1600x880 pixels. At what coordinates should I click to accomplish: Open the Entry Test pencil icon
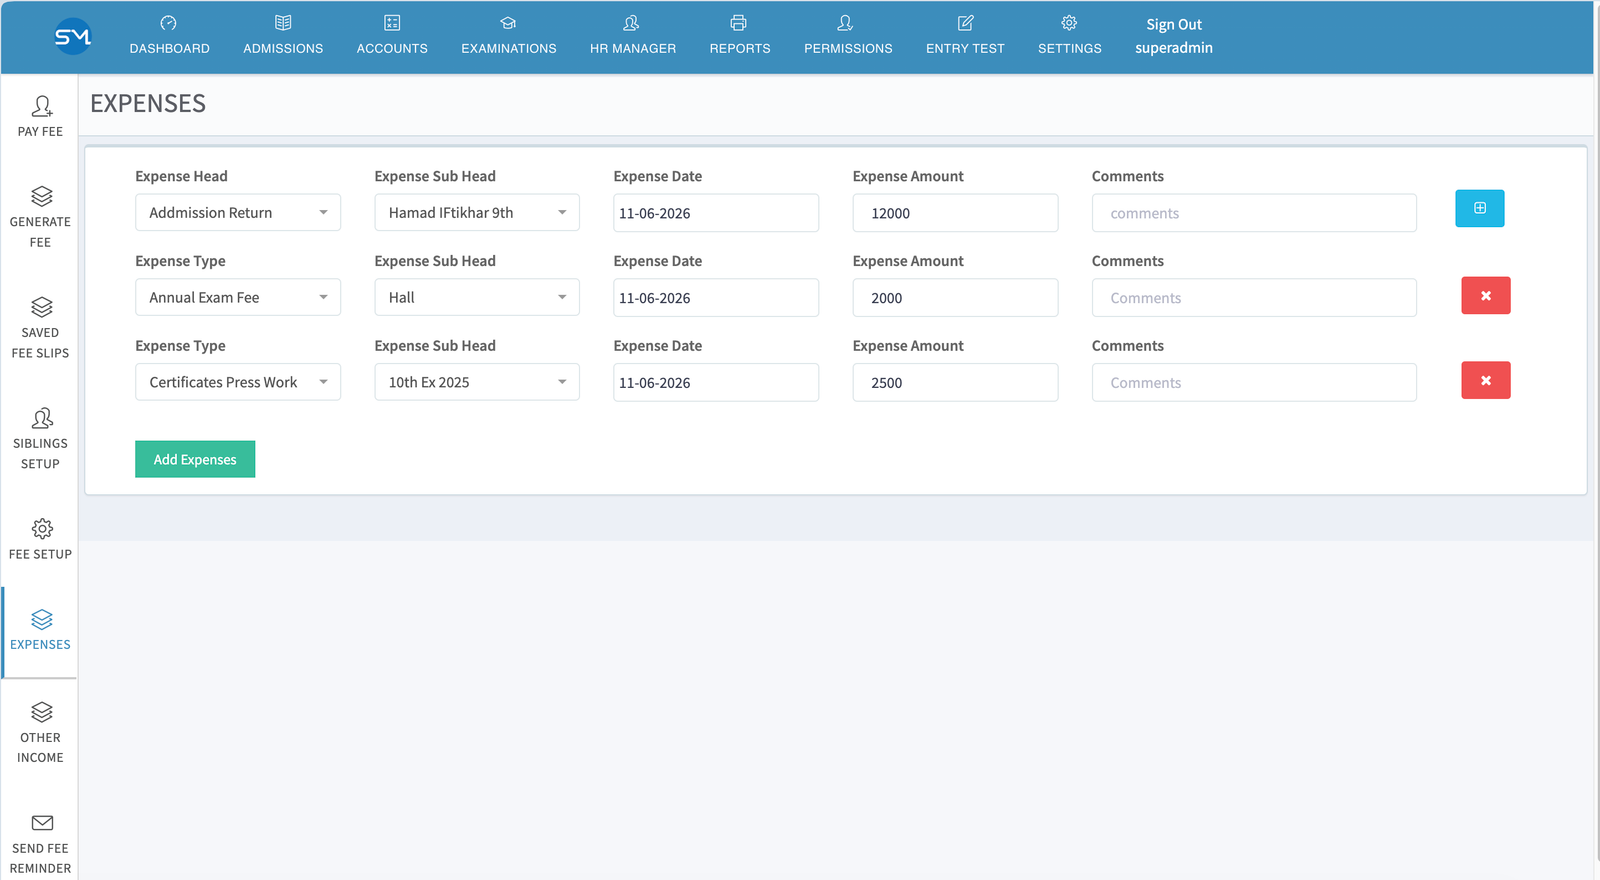click(x=965, y=23)
